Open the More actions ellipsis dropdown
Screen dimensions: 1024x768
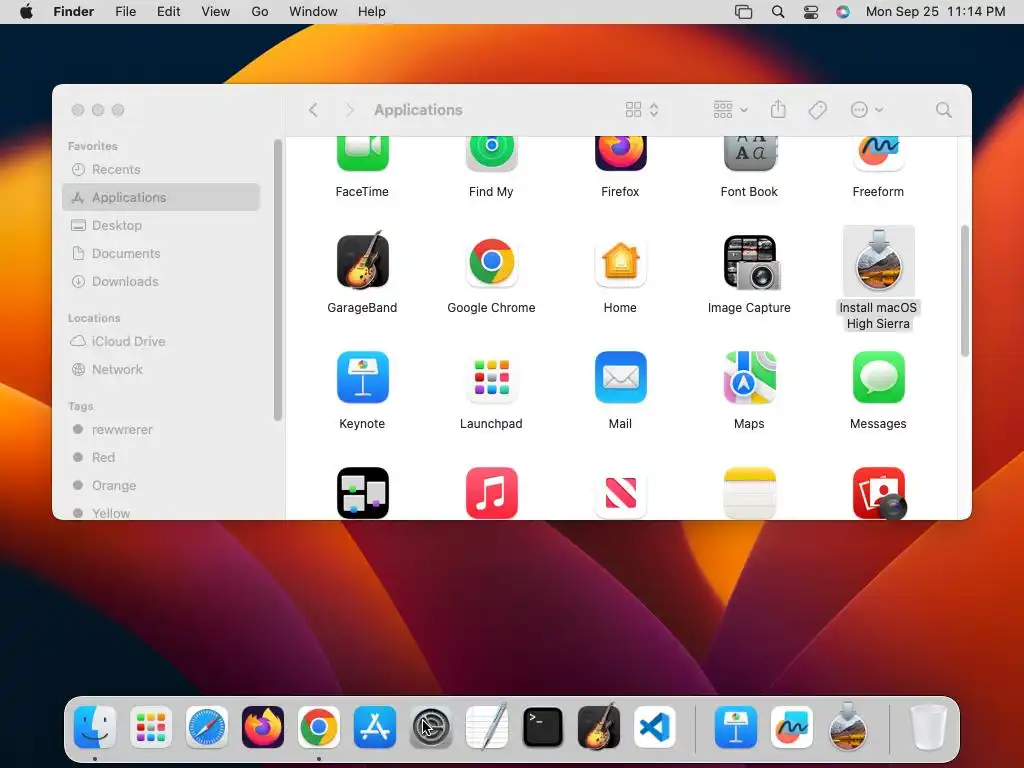(867, 110)
